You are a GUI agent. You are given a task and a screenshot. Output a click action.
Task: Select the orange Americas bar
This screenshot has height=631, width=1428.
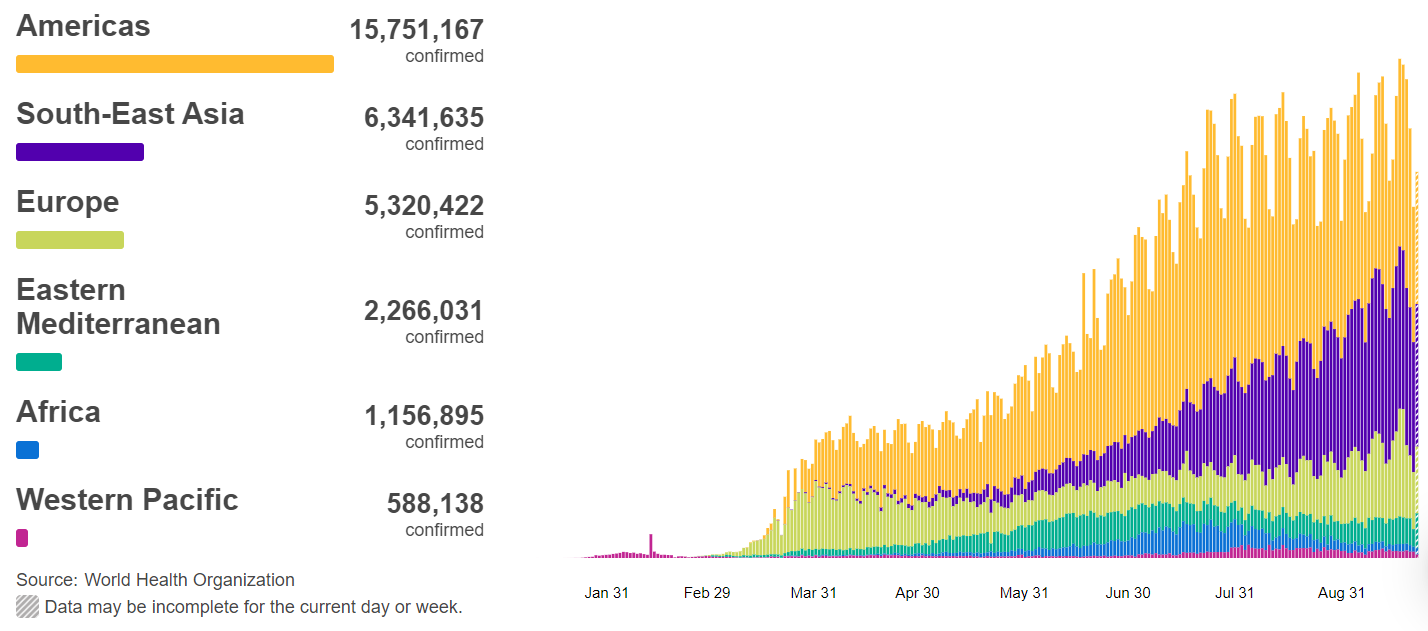pos(174,64)
